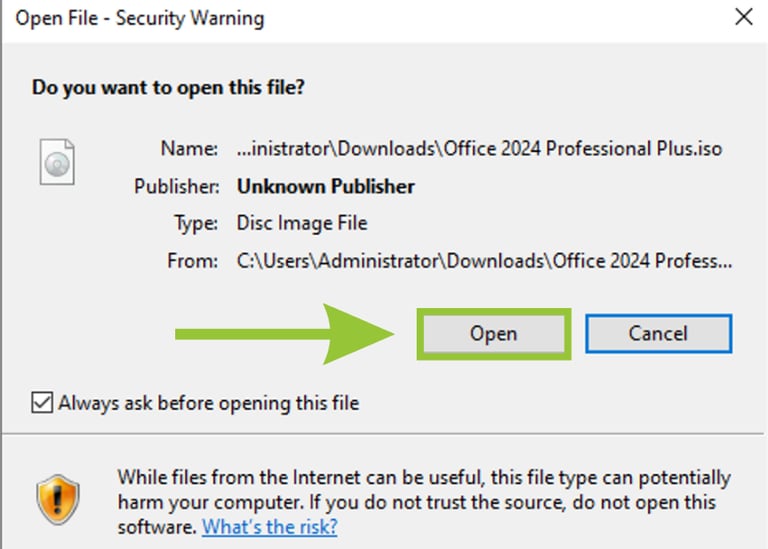768x549 pixels.
Task: Click the Open button
Action: [x=494, y=334]
